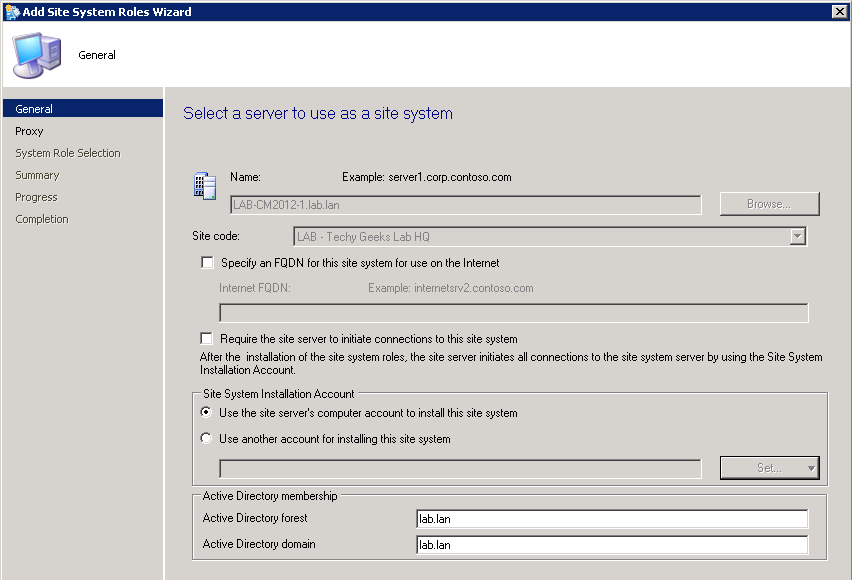Image resolution: width=852 pixels, height=580 pixels.
Task: Click the Active Directory domain field
Action: coord(612,545)
